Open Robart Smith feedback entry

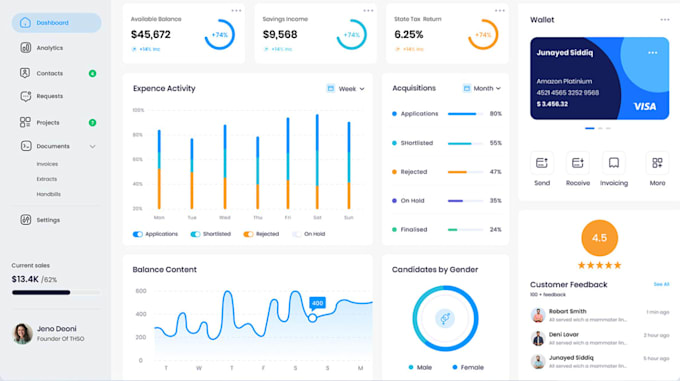coord(600,315)
